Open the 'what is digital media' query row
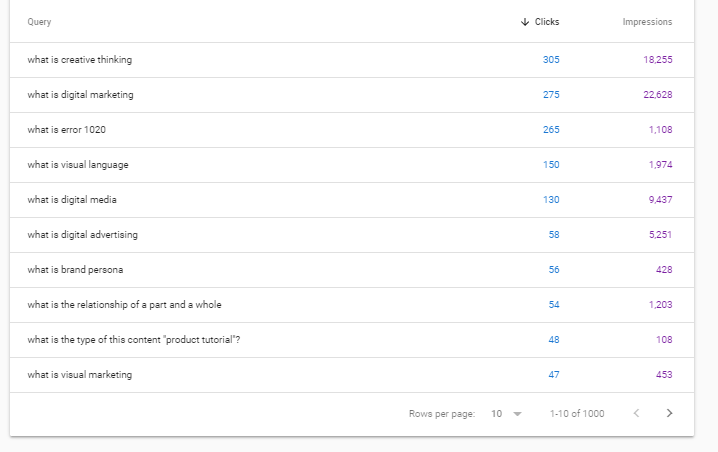This screenshot has width=718, height=452. click(x=73, y=200)
